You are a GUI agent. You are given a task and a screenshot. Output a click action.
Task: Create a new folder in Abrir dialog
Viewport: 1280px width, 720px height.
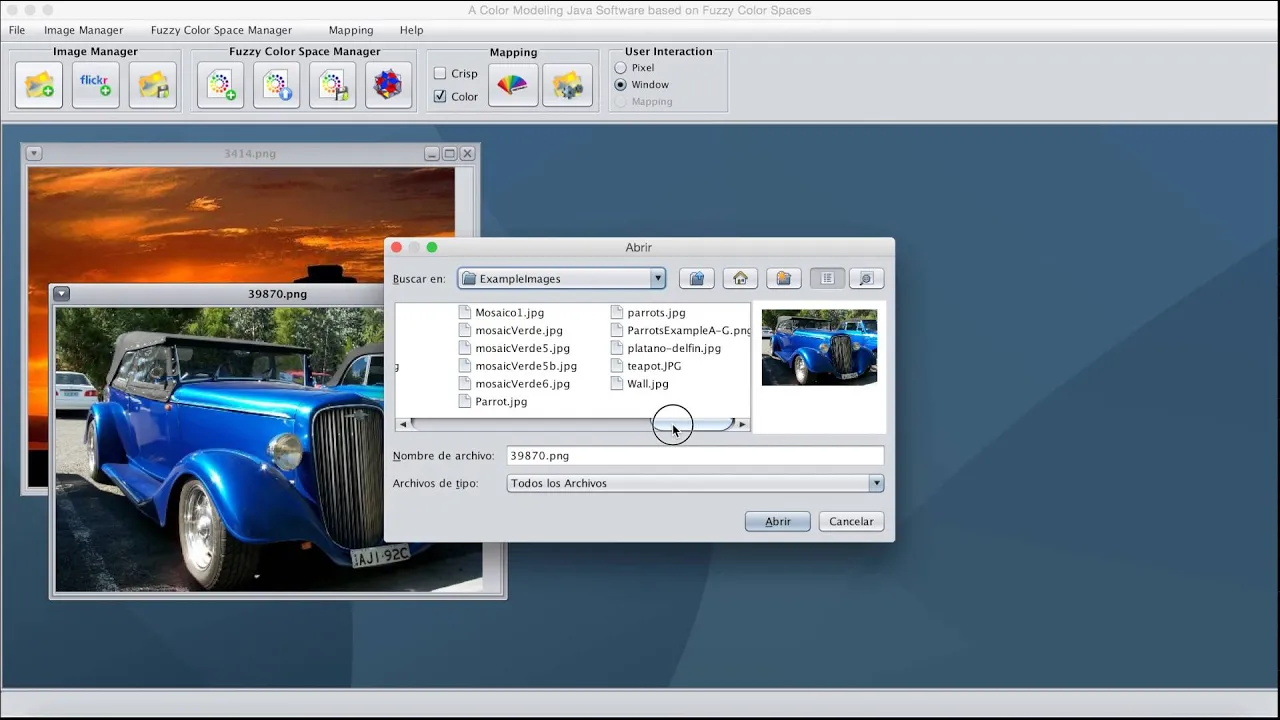click(784, 279)
